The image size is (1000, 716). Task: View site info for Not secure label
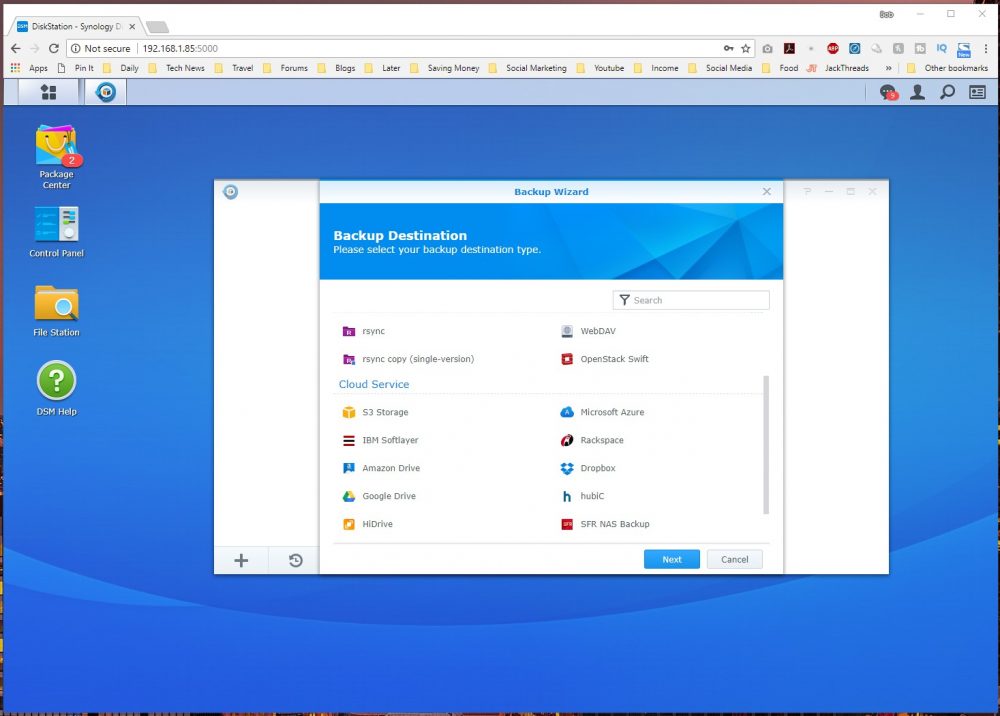(x=100, y=48)
